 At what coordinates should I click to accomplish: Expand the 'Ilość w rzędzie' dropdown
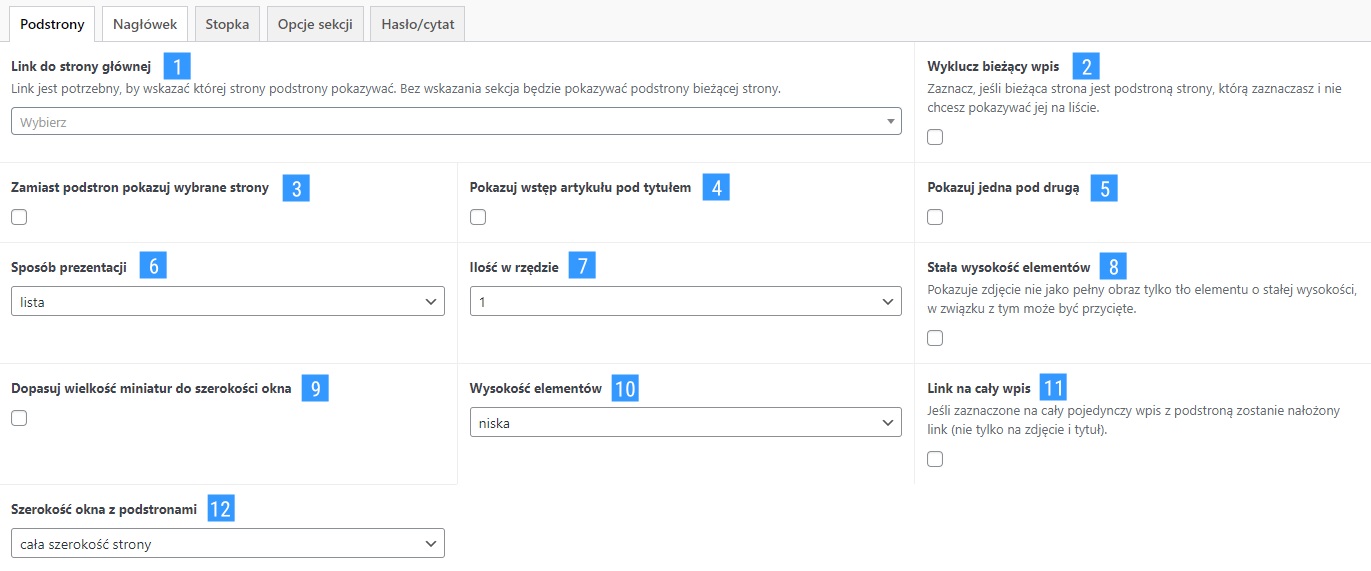click(x=686, y=301)
